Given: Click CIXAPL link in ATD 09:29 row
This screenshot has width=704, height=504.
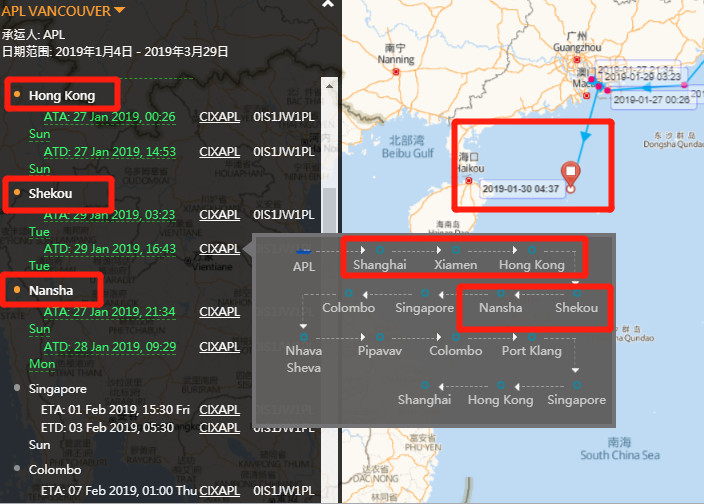Looking at the screenshot, I should (220, 346).
